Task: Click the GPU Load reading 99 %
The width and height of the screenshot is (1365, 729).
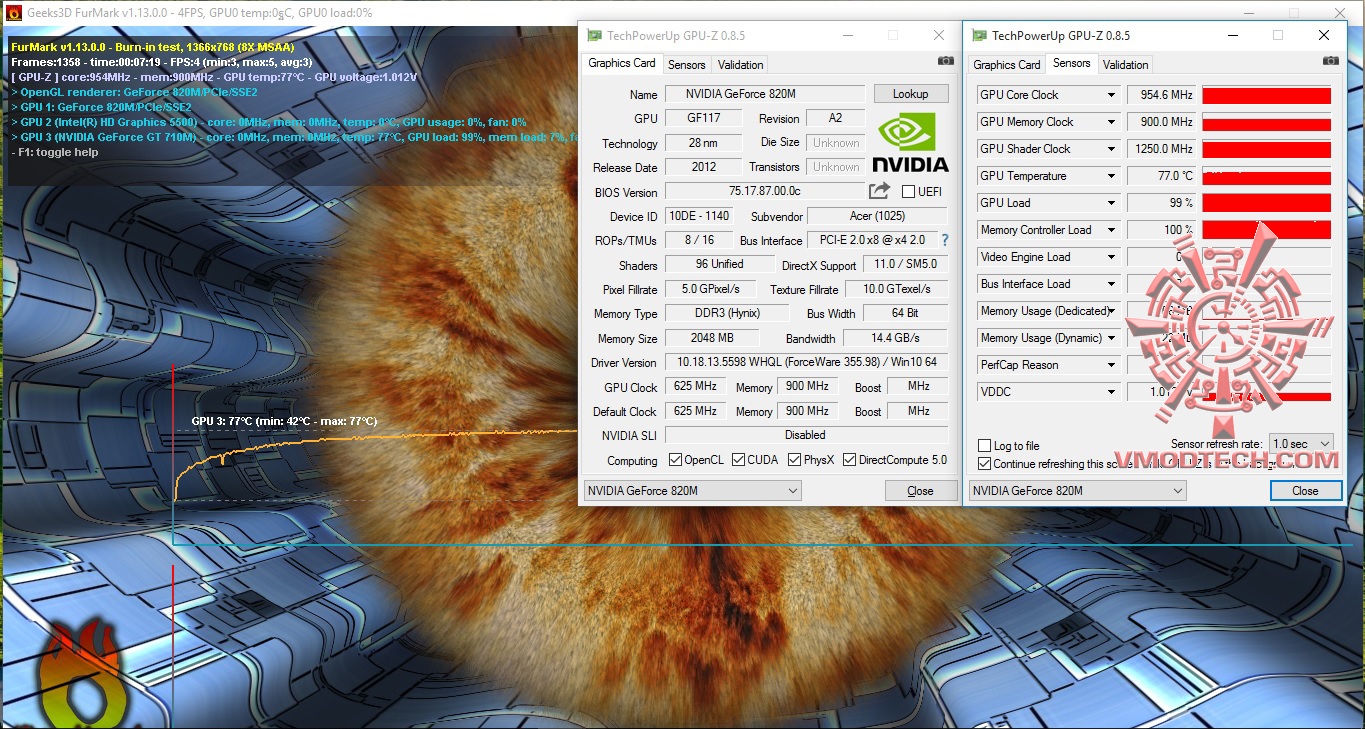Action: pos(1161,203)
